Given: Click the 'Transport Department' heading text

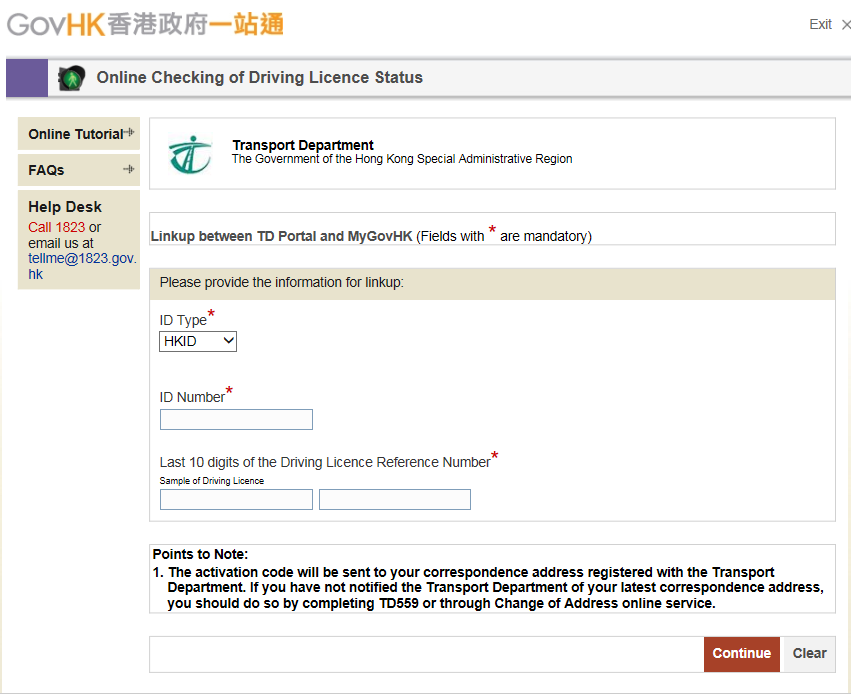Looking at the screenshot, I should [x=303, y=145].
